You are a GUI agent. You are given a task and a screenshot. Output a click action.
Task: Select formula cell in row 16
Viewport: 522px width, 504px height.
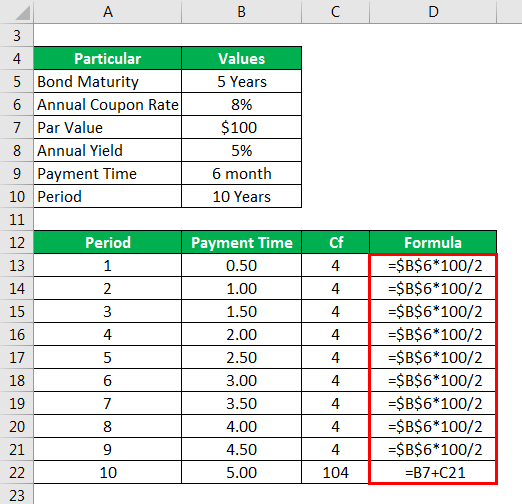click(x=433, y=334)
